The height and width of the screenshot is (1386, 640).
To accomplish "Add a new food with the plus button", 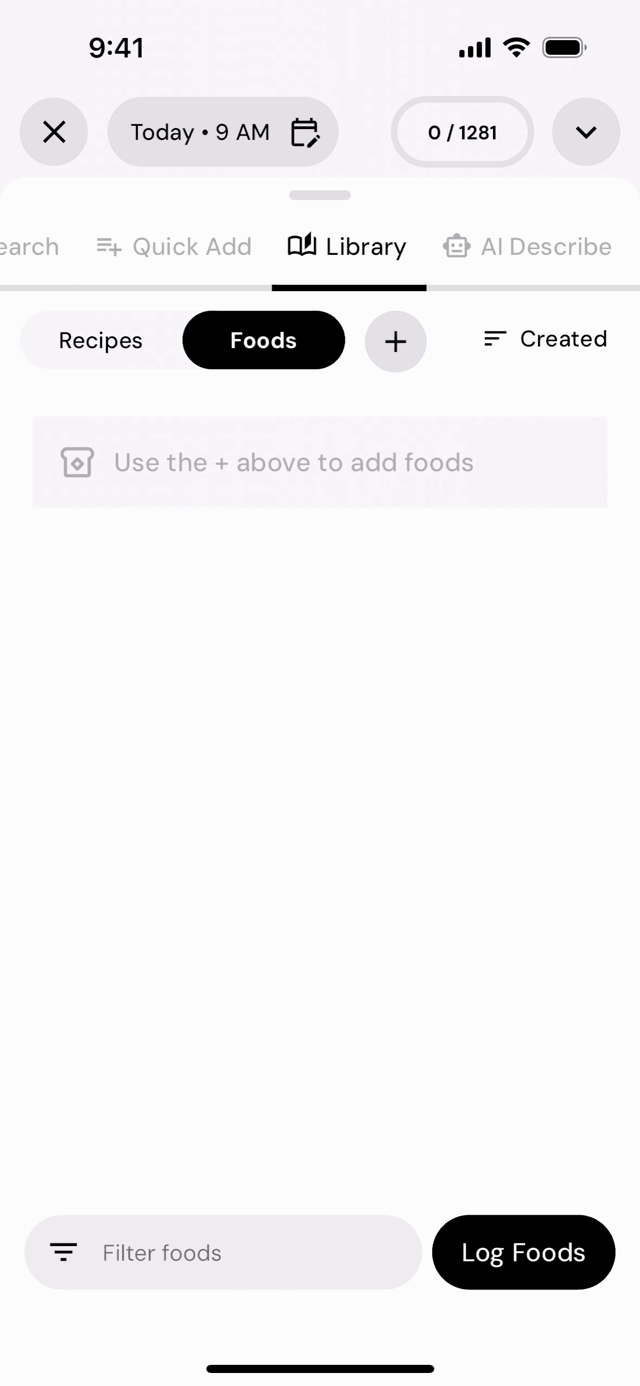I will (x=396, y=341).
